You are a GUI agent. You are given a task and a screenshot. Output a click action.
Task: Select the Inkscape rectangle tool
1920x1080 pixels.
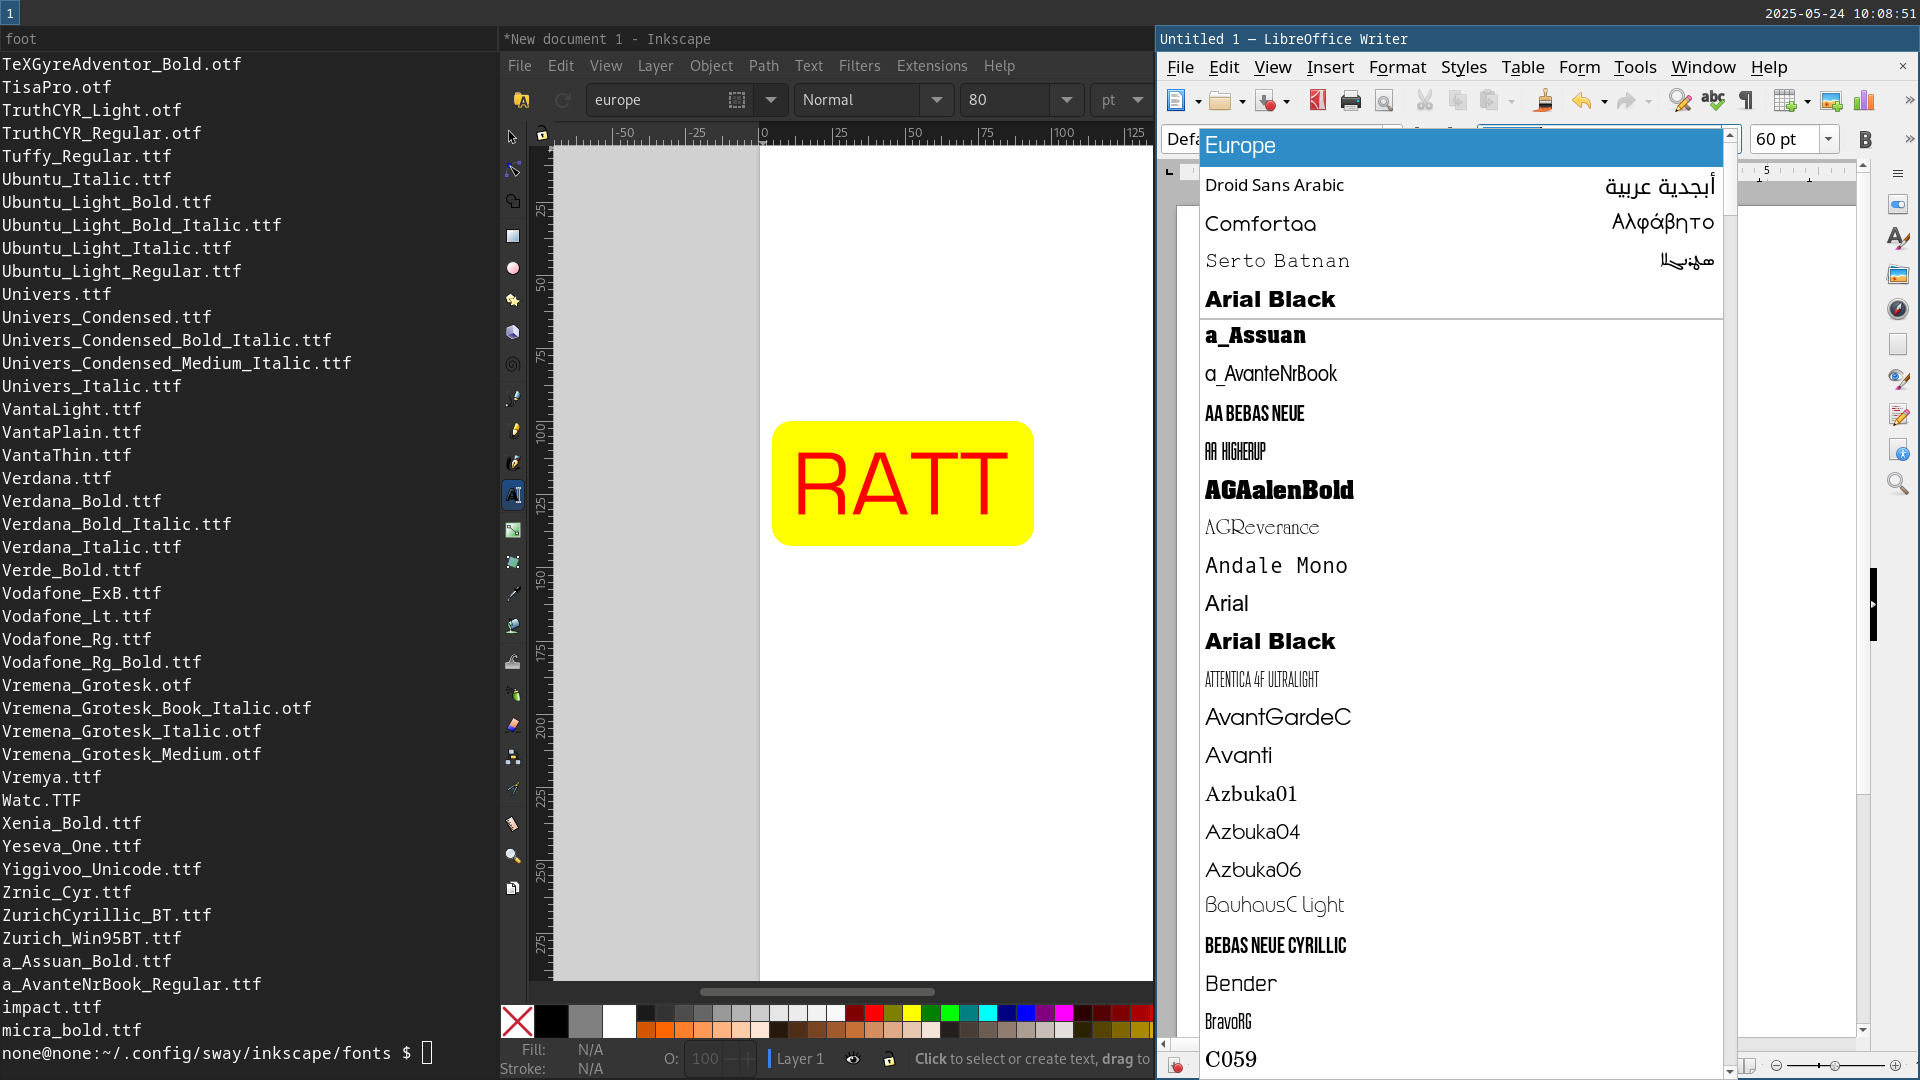(x=513, y=236)
